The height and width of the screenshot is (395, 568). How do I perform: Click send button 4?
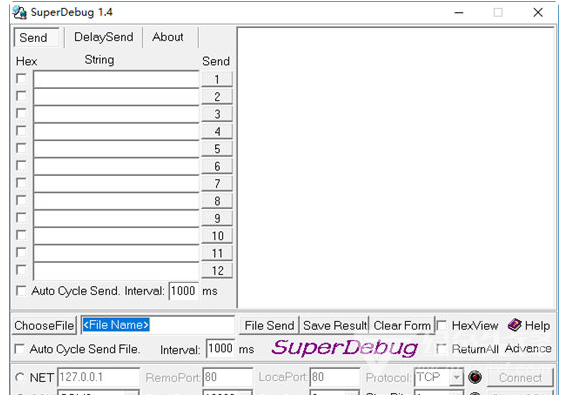(217, 132)
